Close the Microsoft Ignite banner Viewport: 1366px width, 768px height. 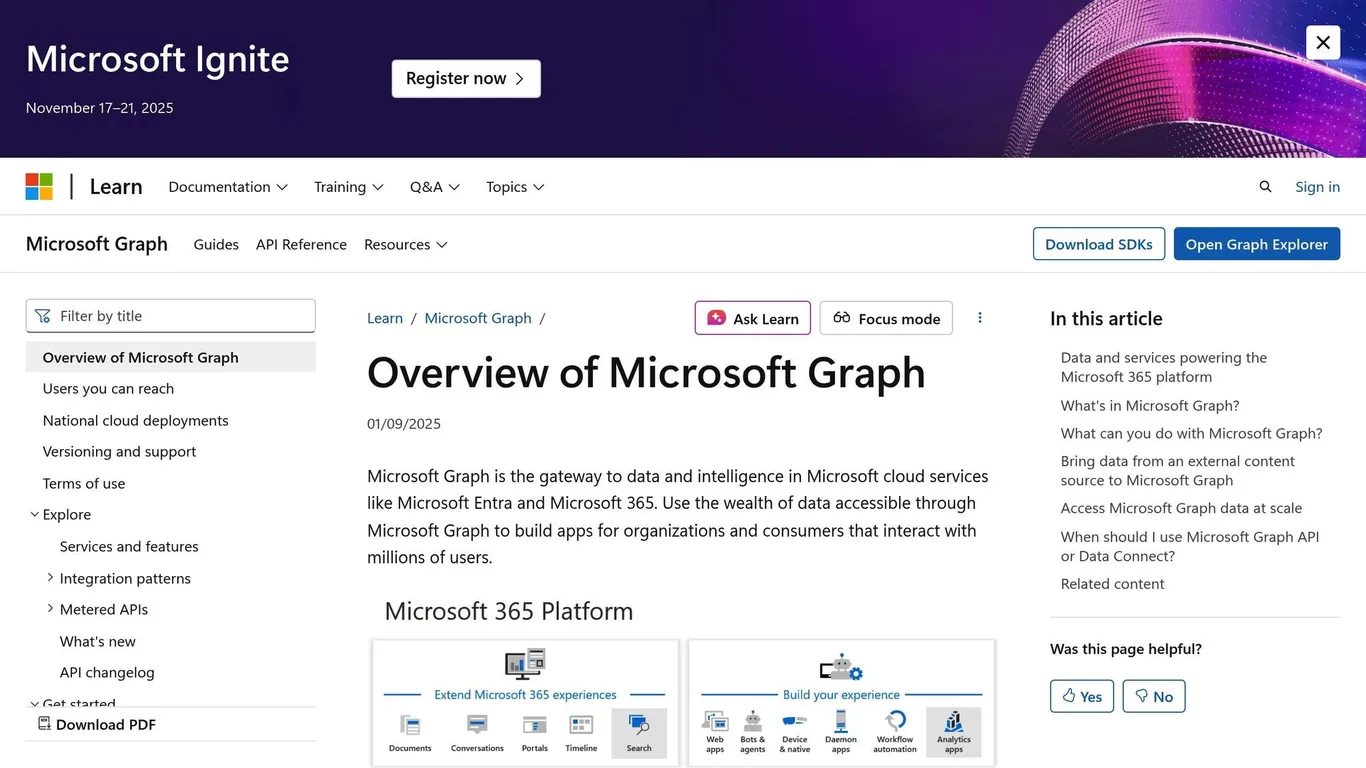point(1323,42)
